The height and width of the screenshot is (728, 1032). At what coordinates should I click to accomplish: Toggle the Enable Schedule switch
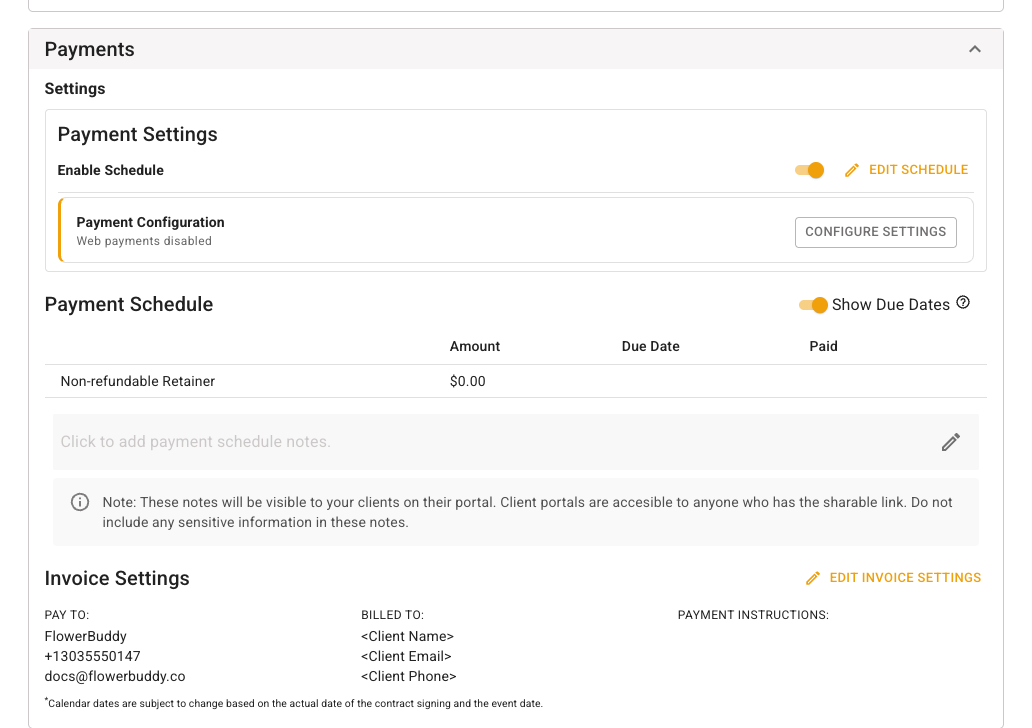pyautogui.click(x=810, y=170)
